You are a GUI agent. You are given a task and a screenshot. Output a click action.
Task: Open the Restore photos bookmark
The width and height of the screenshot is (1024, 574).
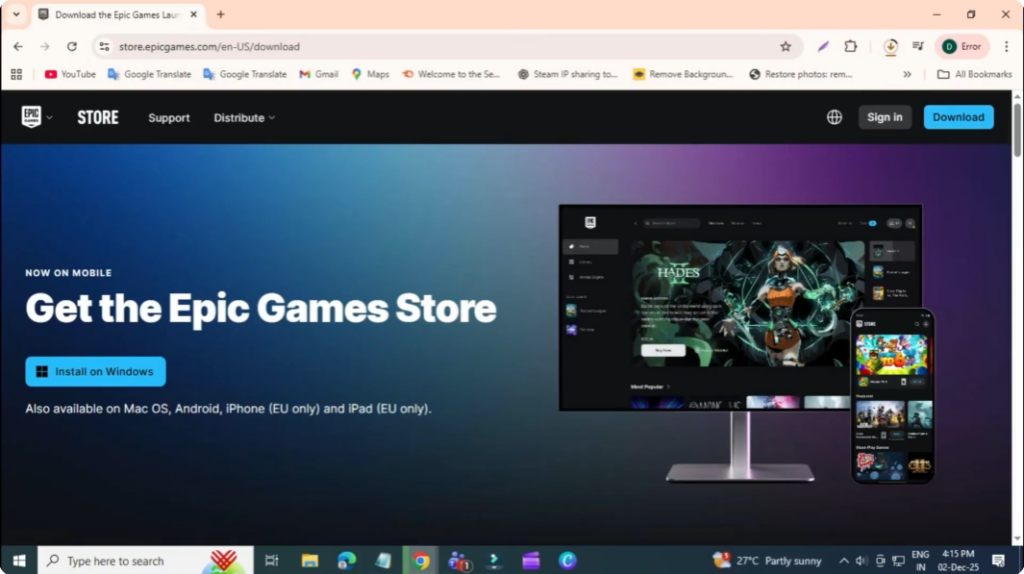tap(801, 74)
